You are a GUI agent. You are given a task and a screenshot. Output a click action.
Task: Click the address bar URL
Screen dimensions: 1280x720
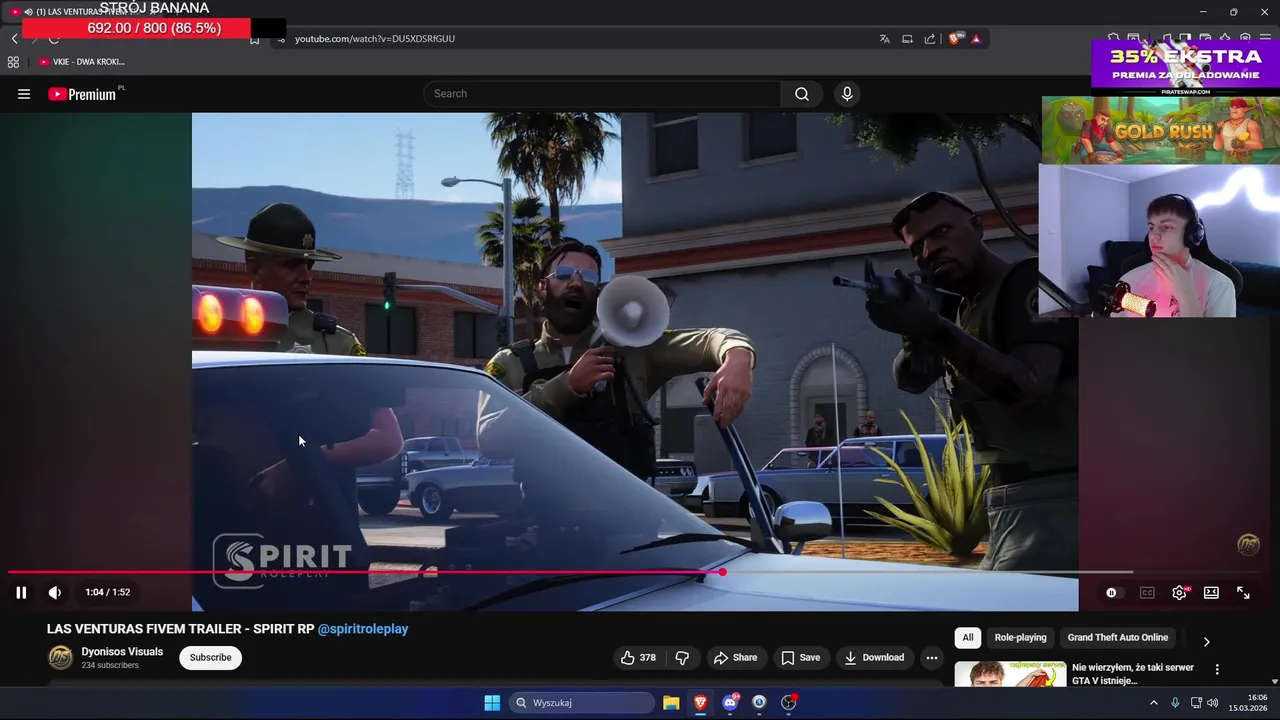tap(375, 39)
